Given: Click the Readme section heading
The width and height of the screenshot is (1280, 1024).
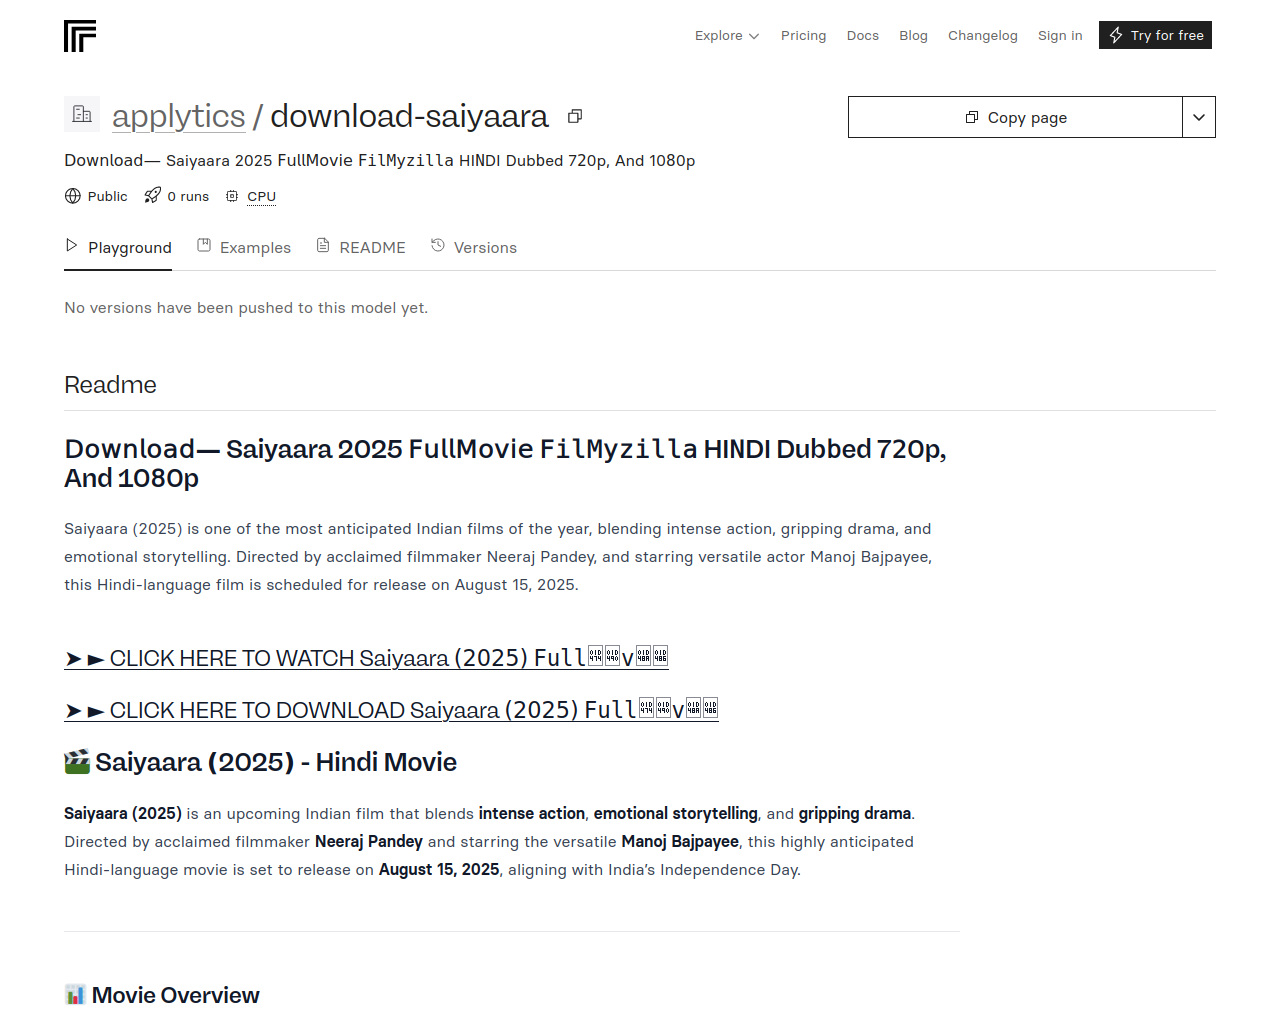Looking at the screenshot, I should coord(110,385).
